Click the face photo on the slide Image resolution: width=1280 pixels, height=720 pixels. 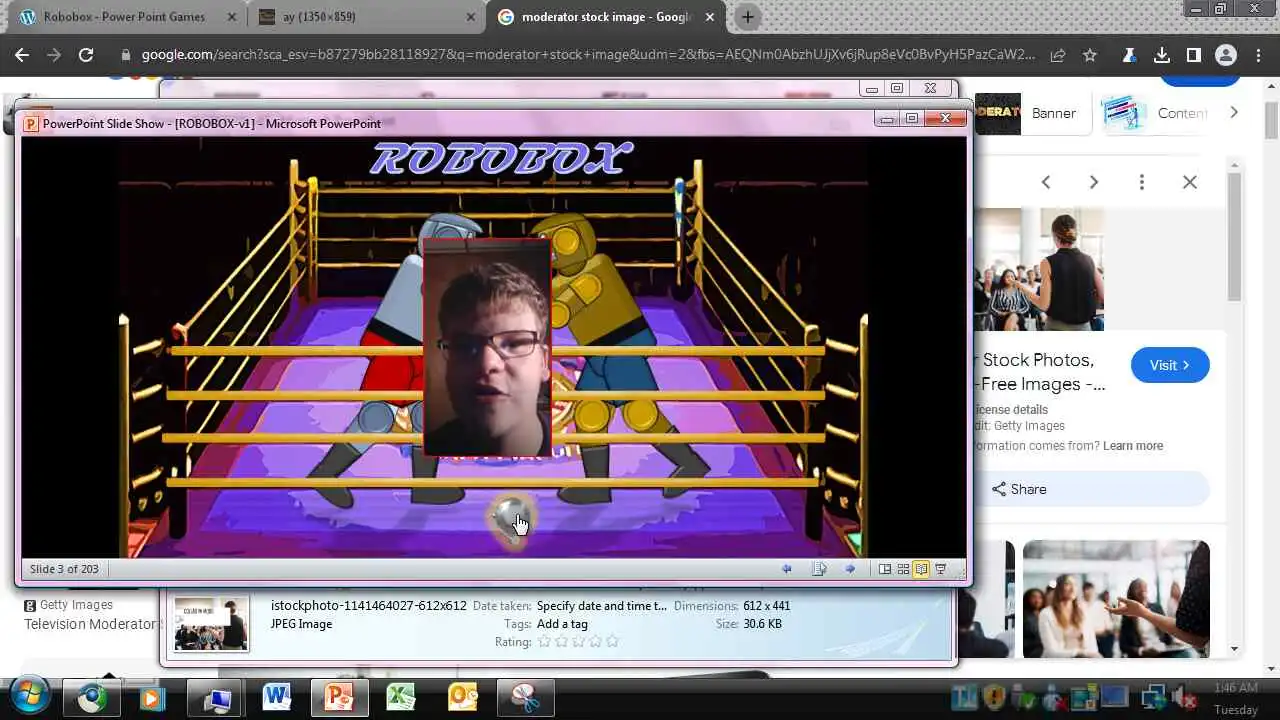click(487, 347)
